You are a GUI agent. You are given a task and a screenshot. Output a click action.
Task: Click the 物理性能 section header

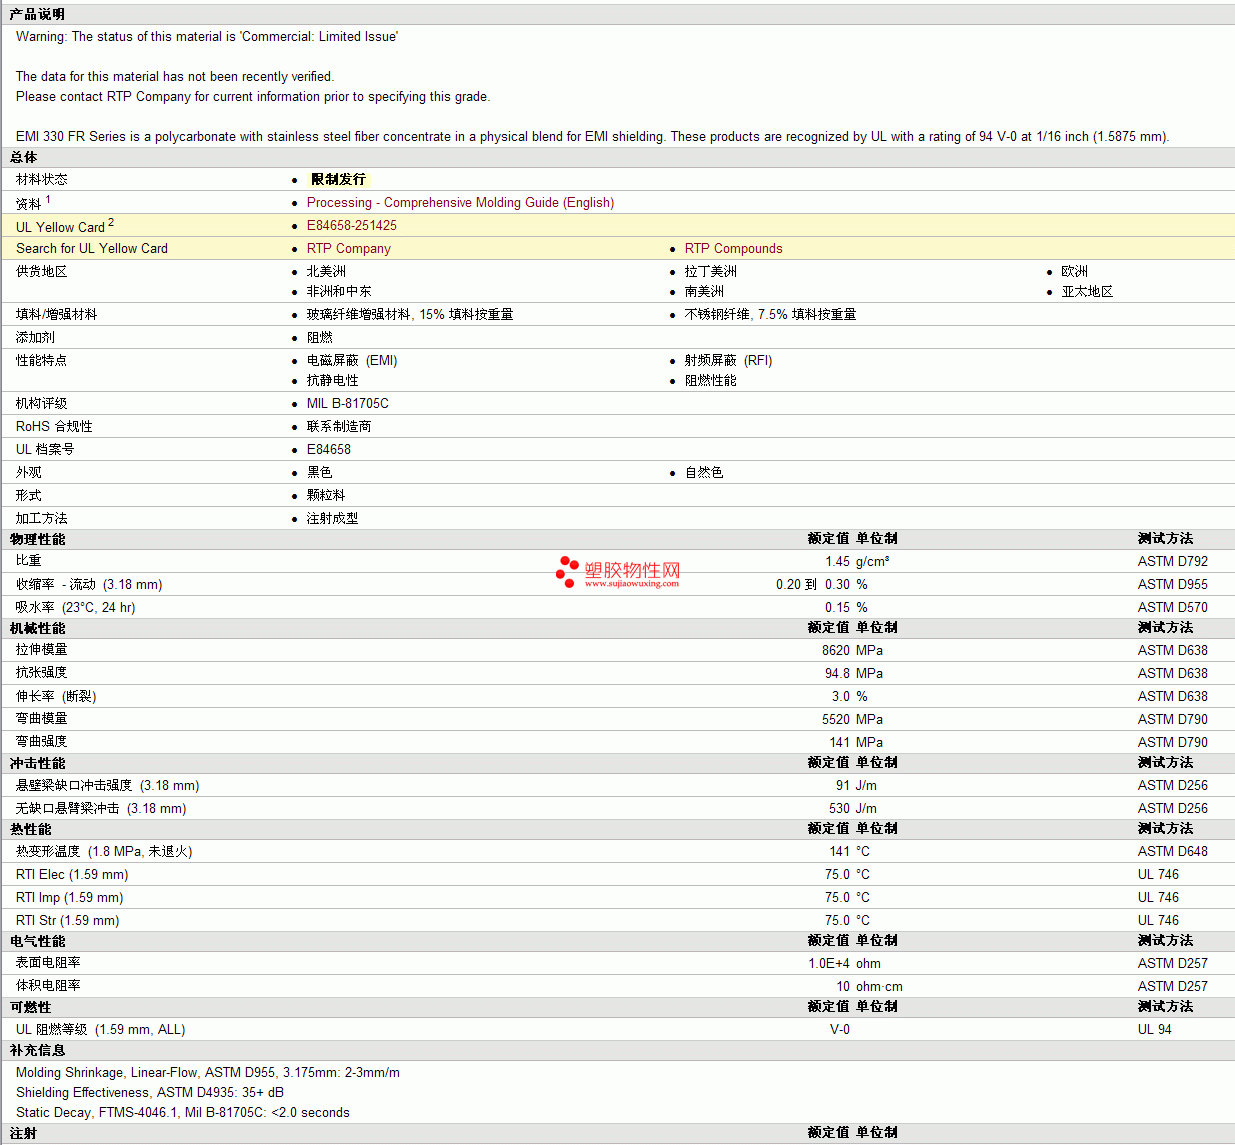(38, 539)
